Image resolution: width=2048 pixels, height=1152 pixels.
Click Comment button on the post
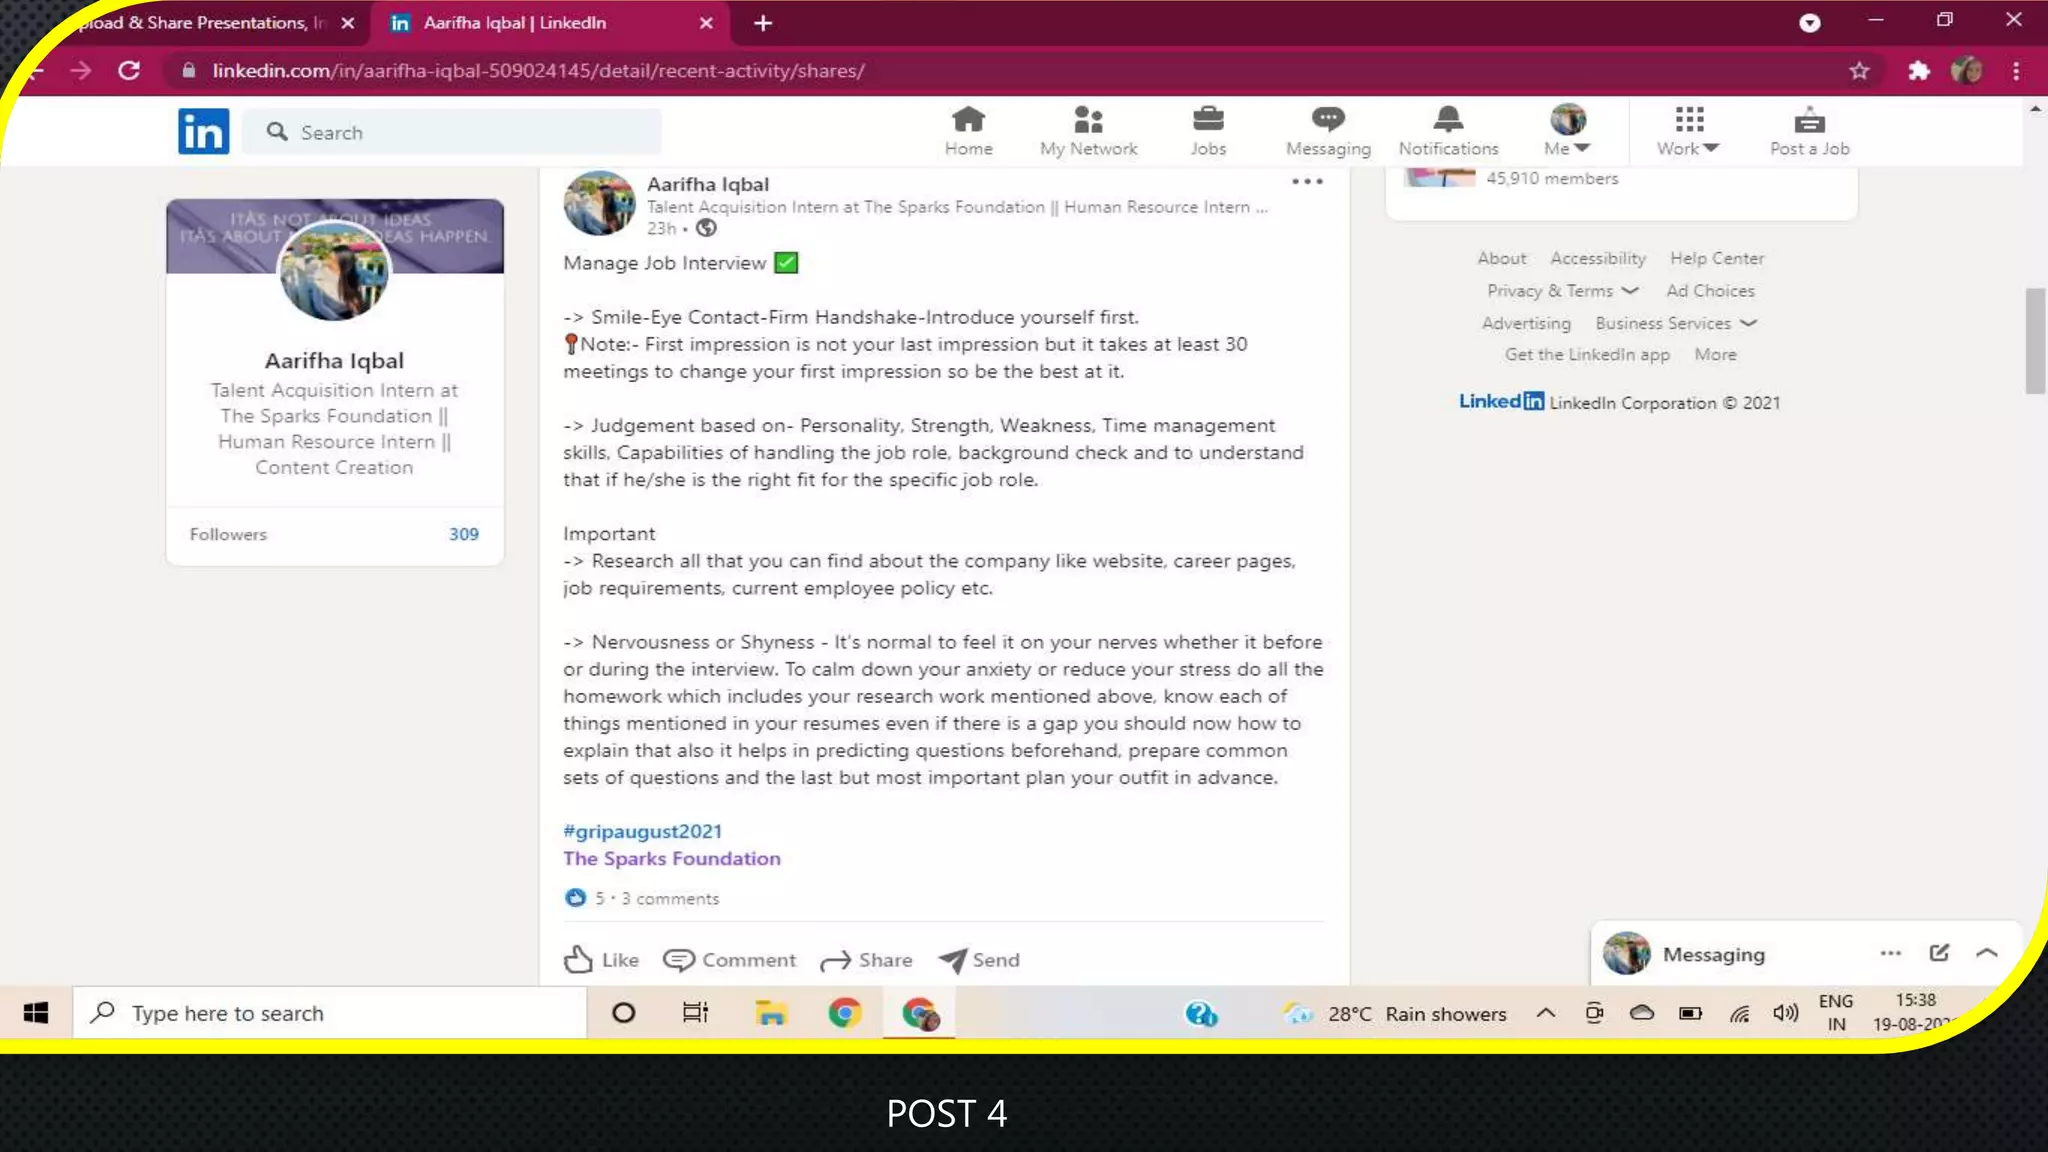730,960
